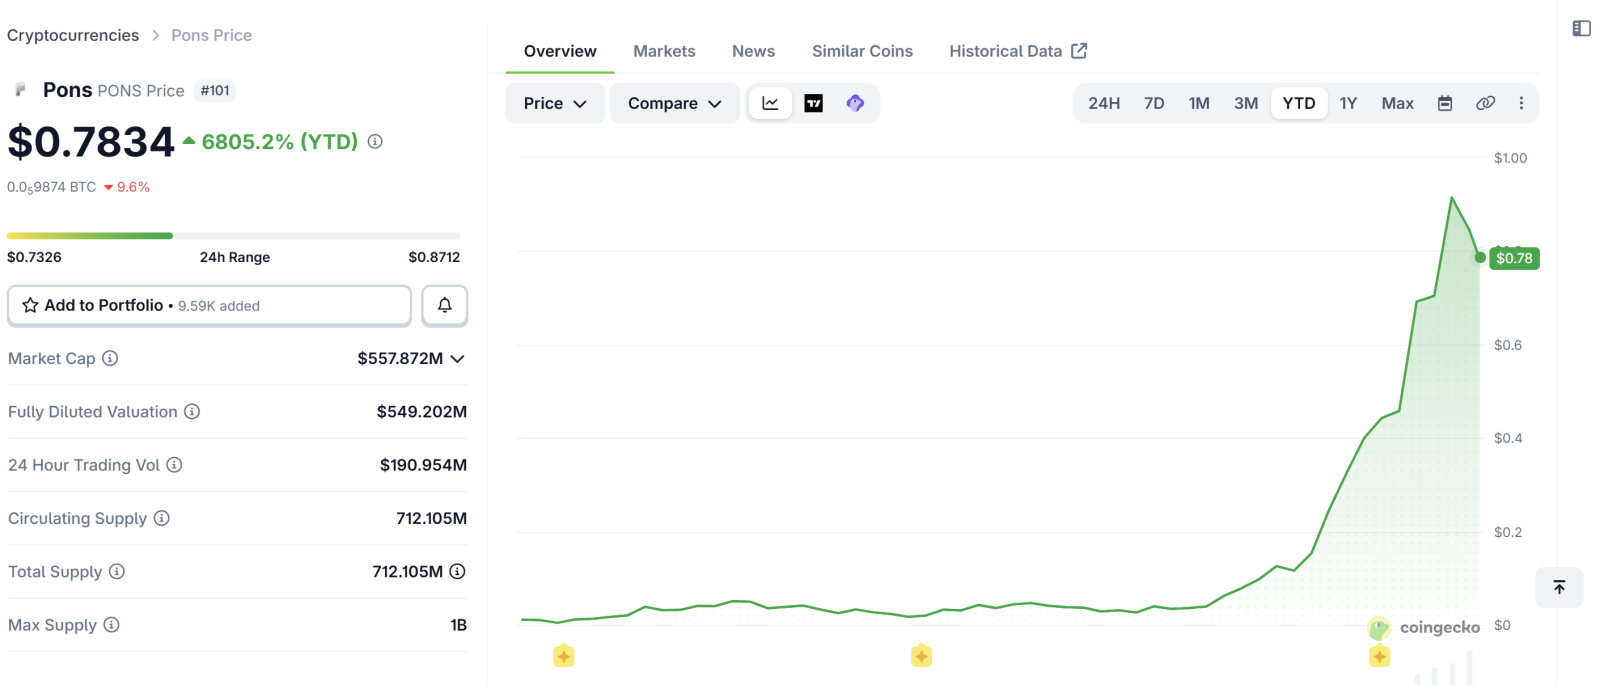Screen dimensions: 1600x685
Task: Click the #101 rank badge
Action: [x=215, y=90]
